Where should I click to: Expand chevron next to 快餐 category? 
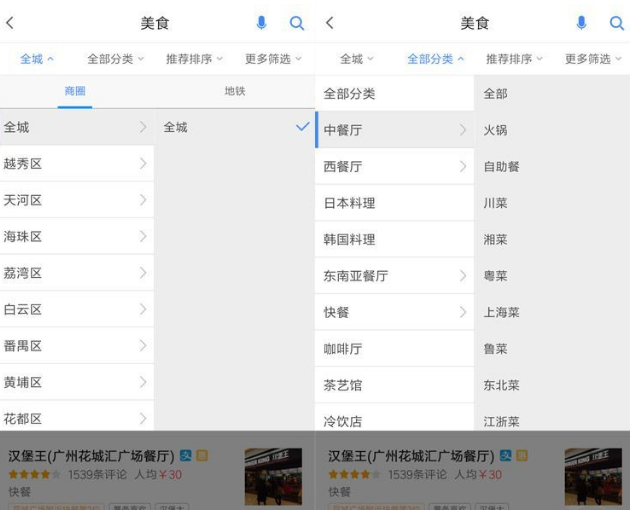tap(463, 312)
